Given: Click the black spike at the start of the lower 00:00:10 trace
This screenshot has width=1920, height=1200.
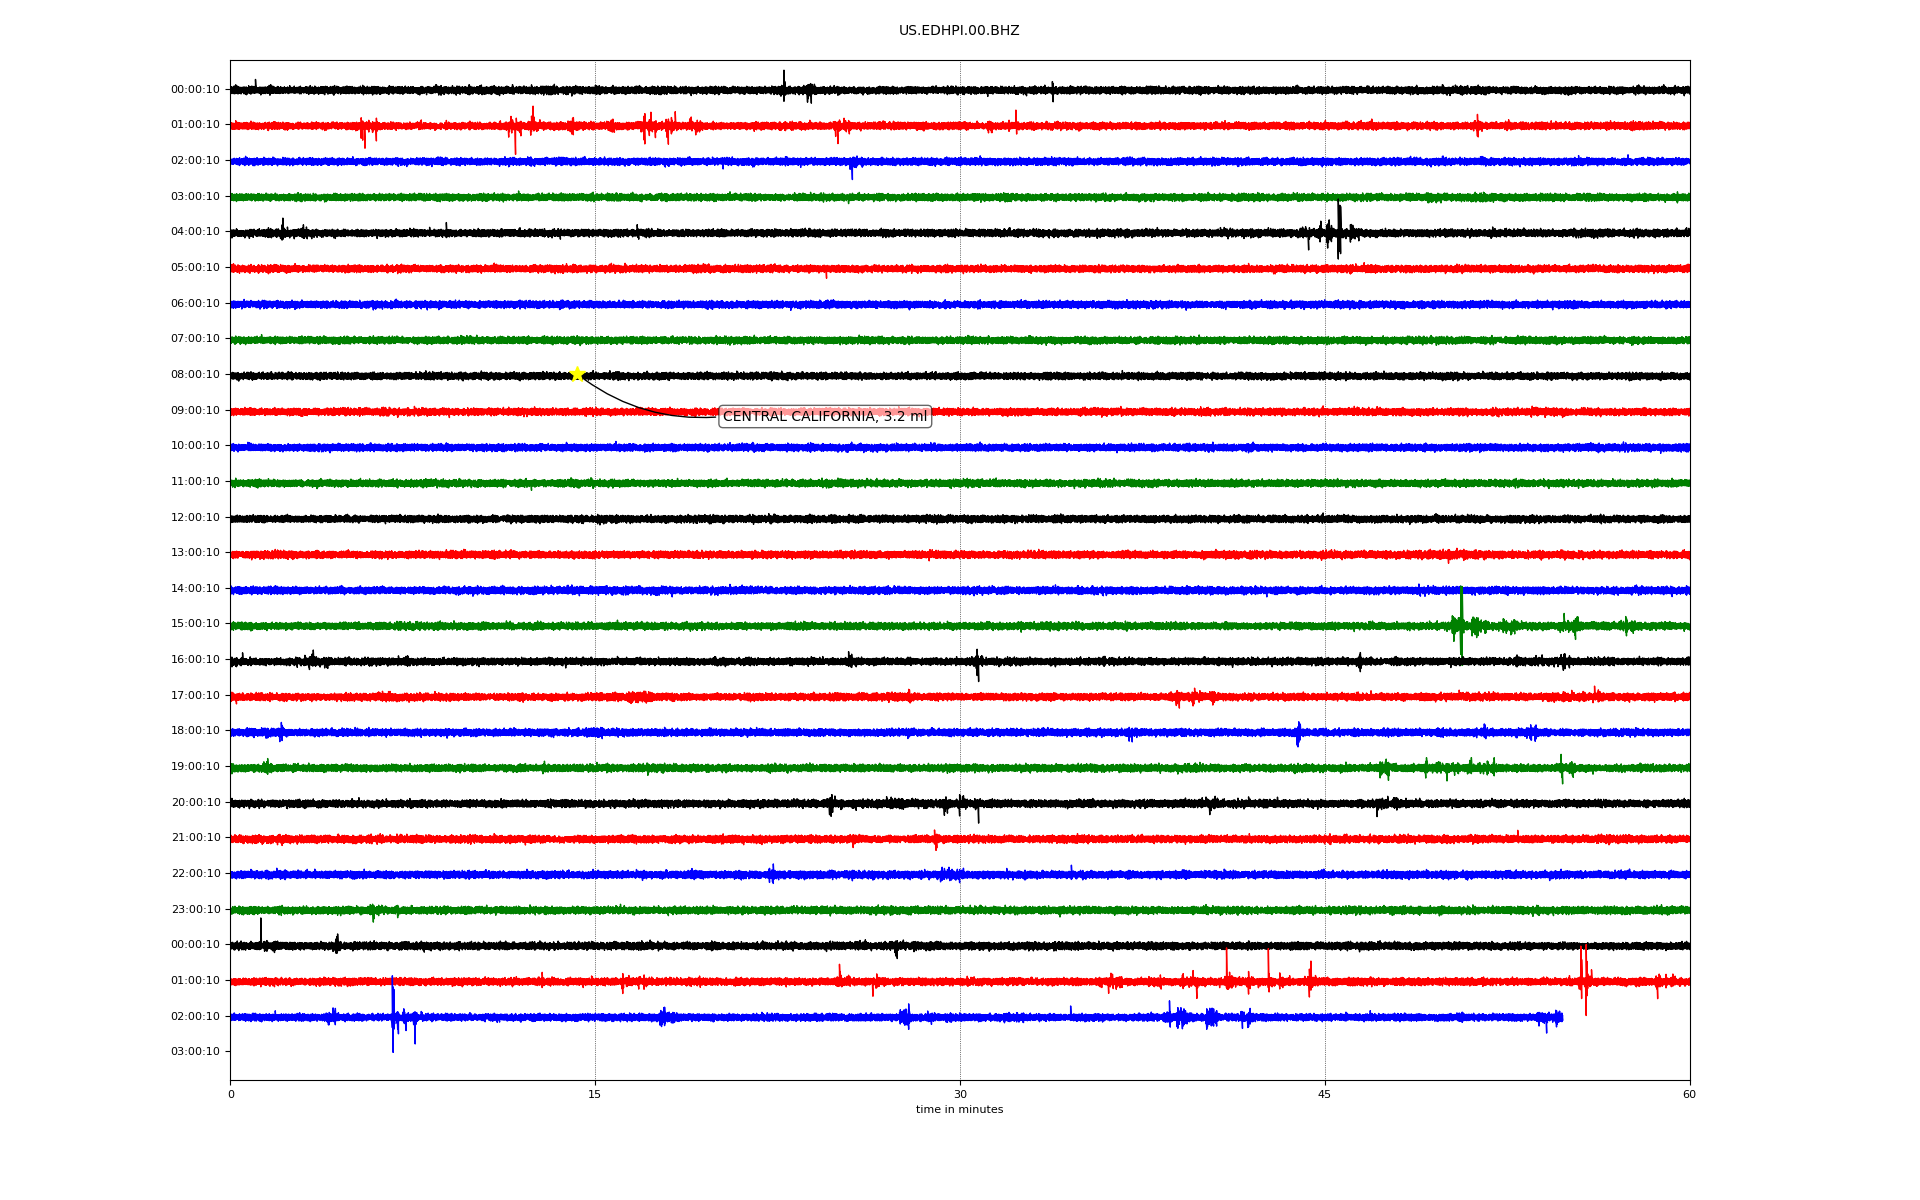Looking at the screenshot, I should click(261, 931).
